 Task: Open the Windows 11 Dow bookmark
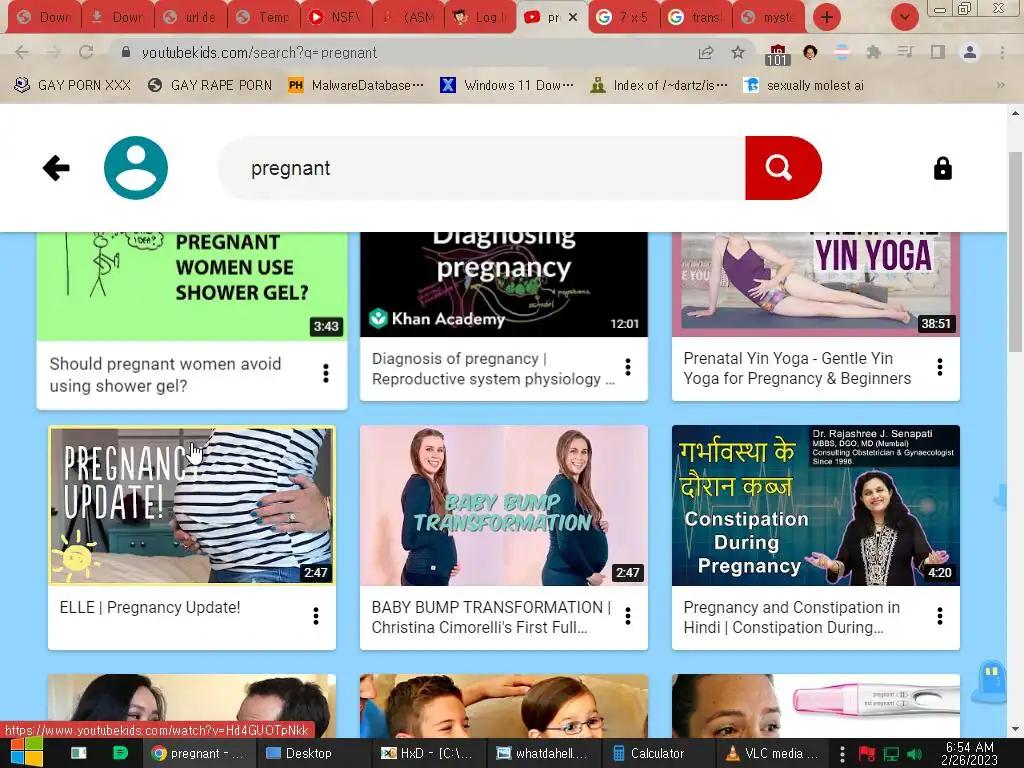tap(507, 85)
